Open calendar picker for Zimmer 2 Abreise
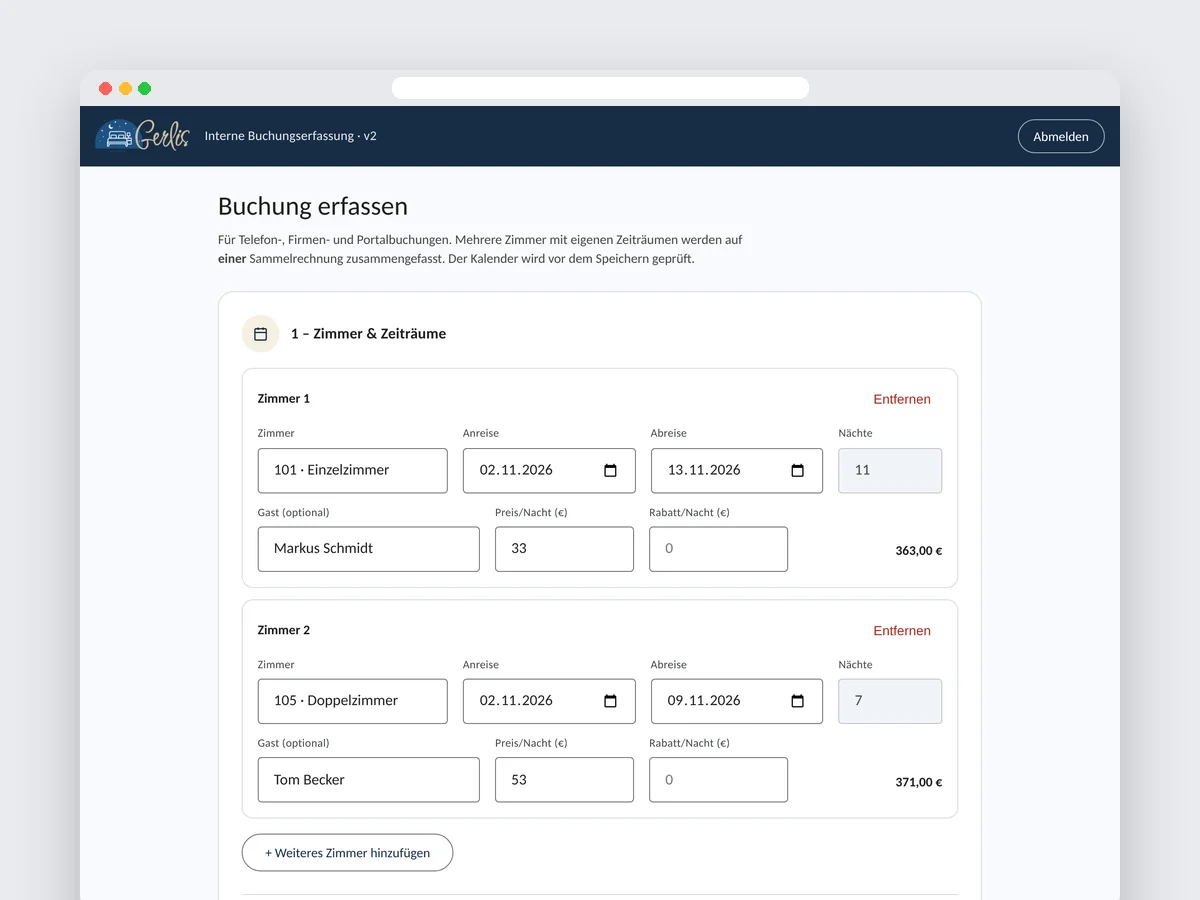 click(797, 701)
